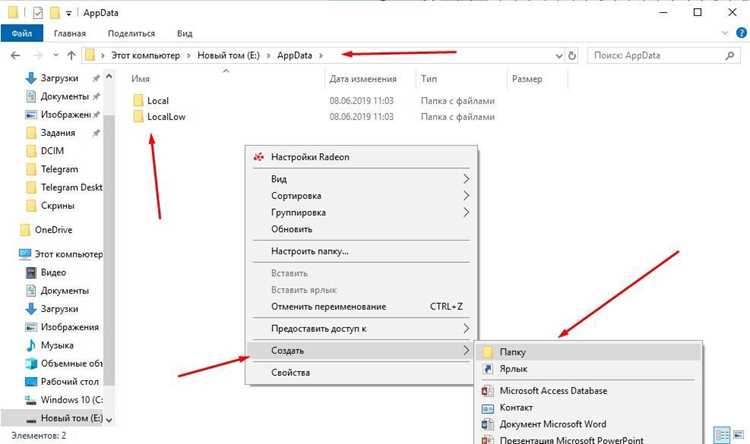Sort by Размер column header
750x444 pixels.
pyautogui.click(x=527, y=79)
